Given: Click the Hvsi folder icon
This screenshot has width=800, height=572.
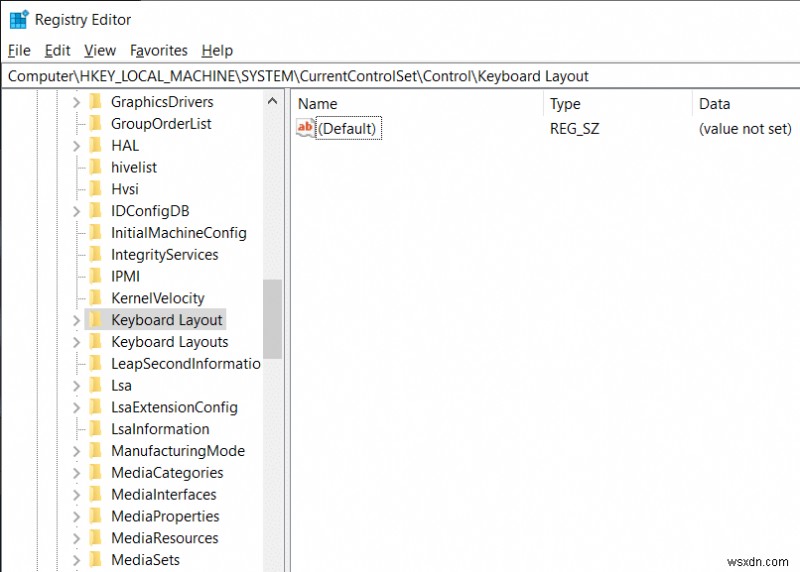Looking at the screenshot, I should tap(95, 189).
